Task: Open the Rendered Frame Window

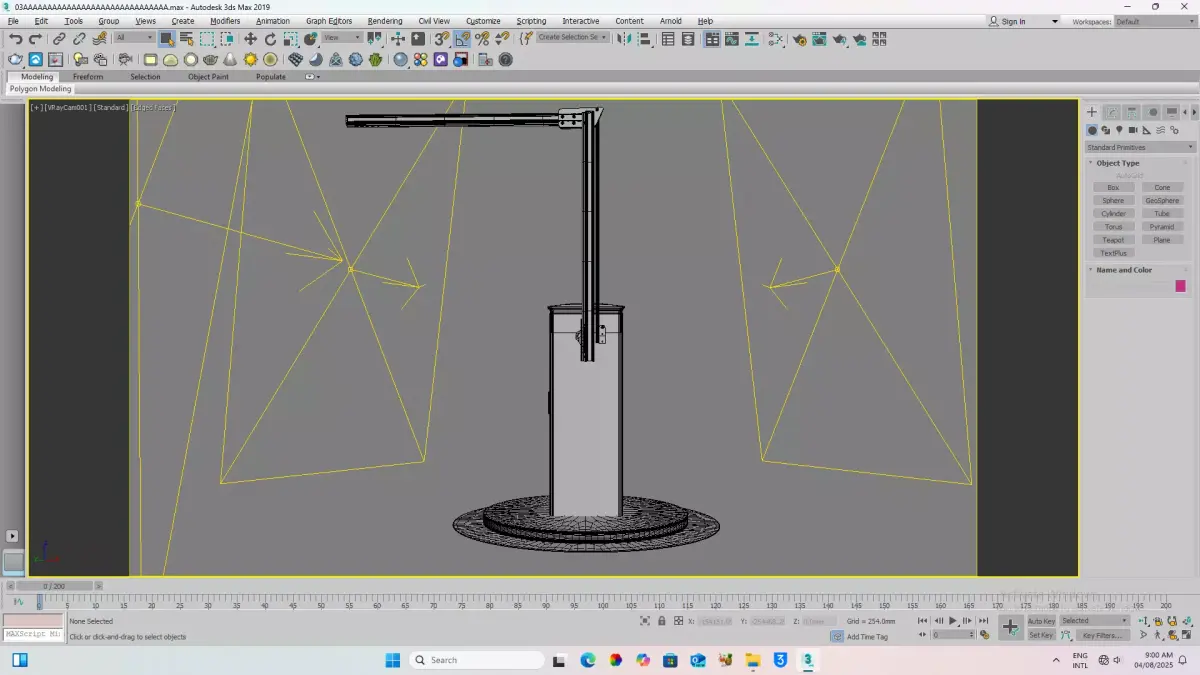Action: tap(820, 39)
